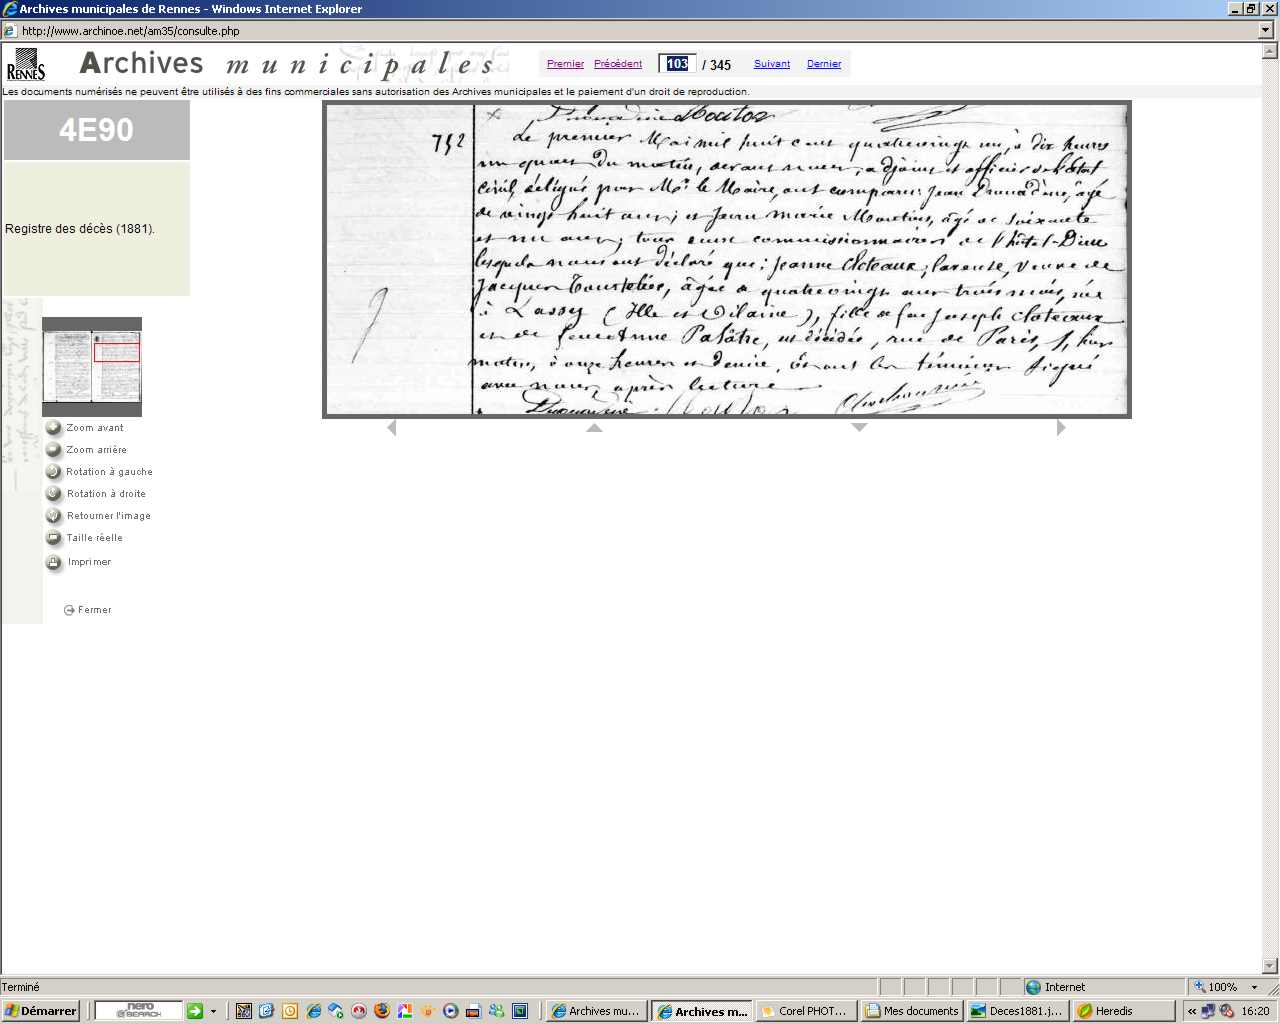Open the address bar dropdown arrow
Viewport: 1280px width, 1024px height.
[x=1266, y=31]
